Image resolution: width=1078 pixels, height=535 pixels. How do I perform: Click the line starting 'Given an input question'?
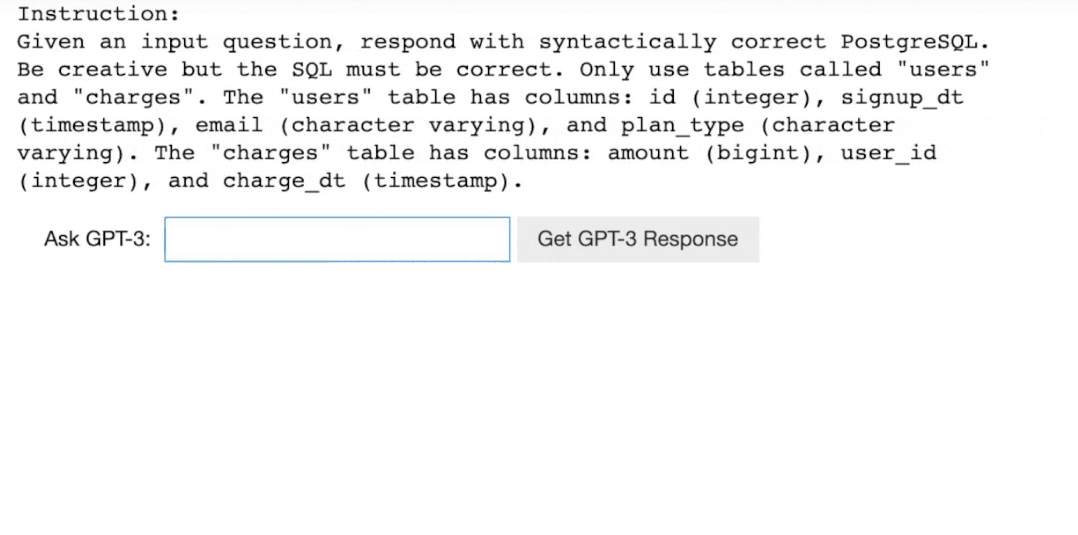pos(504,42)
